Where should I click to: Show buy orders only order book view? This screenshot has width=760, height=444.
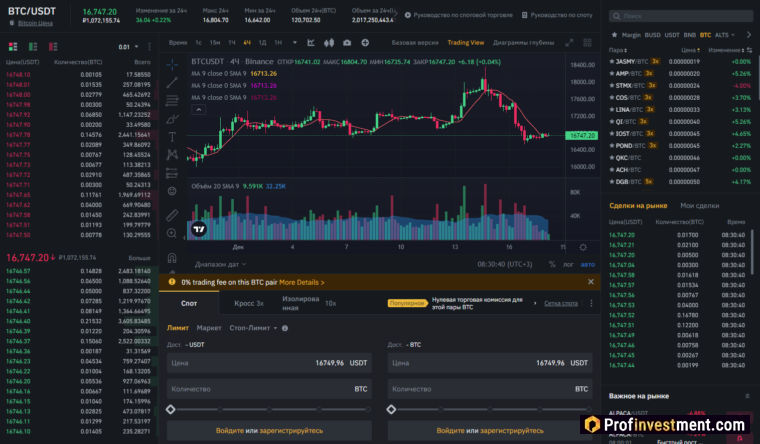pos(33,47)
